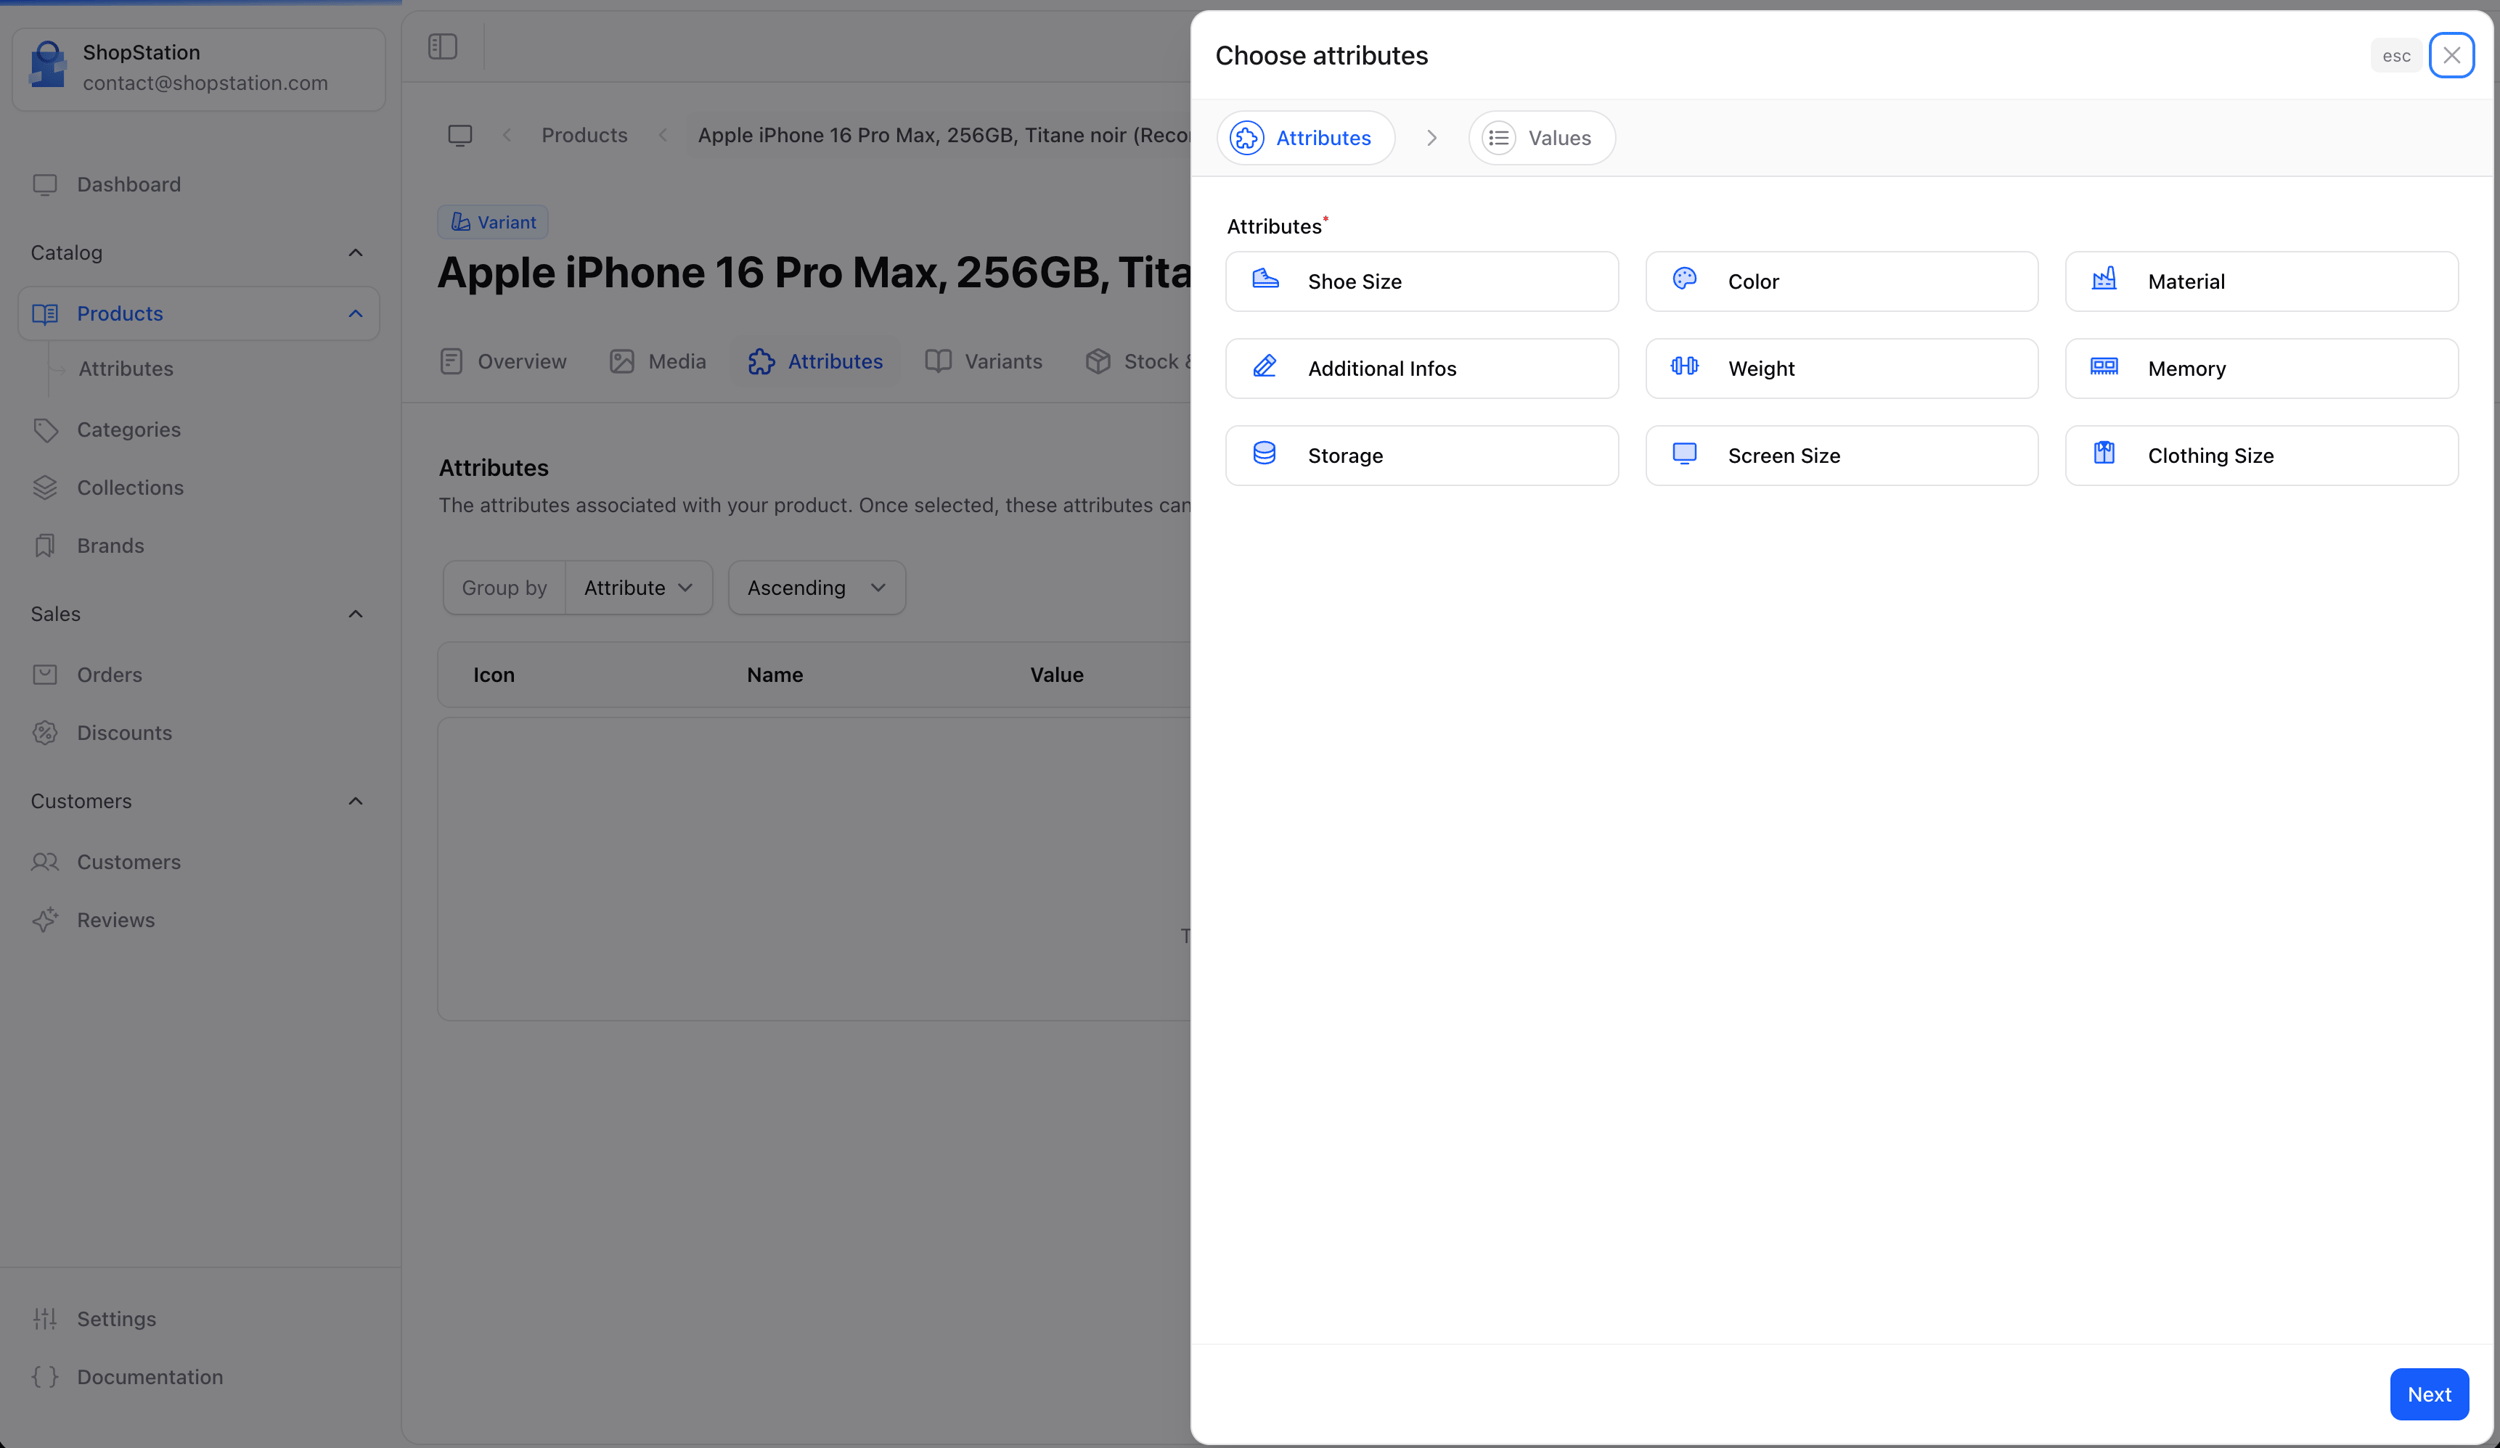The width and height of the screenshot is (2500, 1448).
Task: Click the Name column header
Action: coord(774,674)
